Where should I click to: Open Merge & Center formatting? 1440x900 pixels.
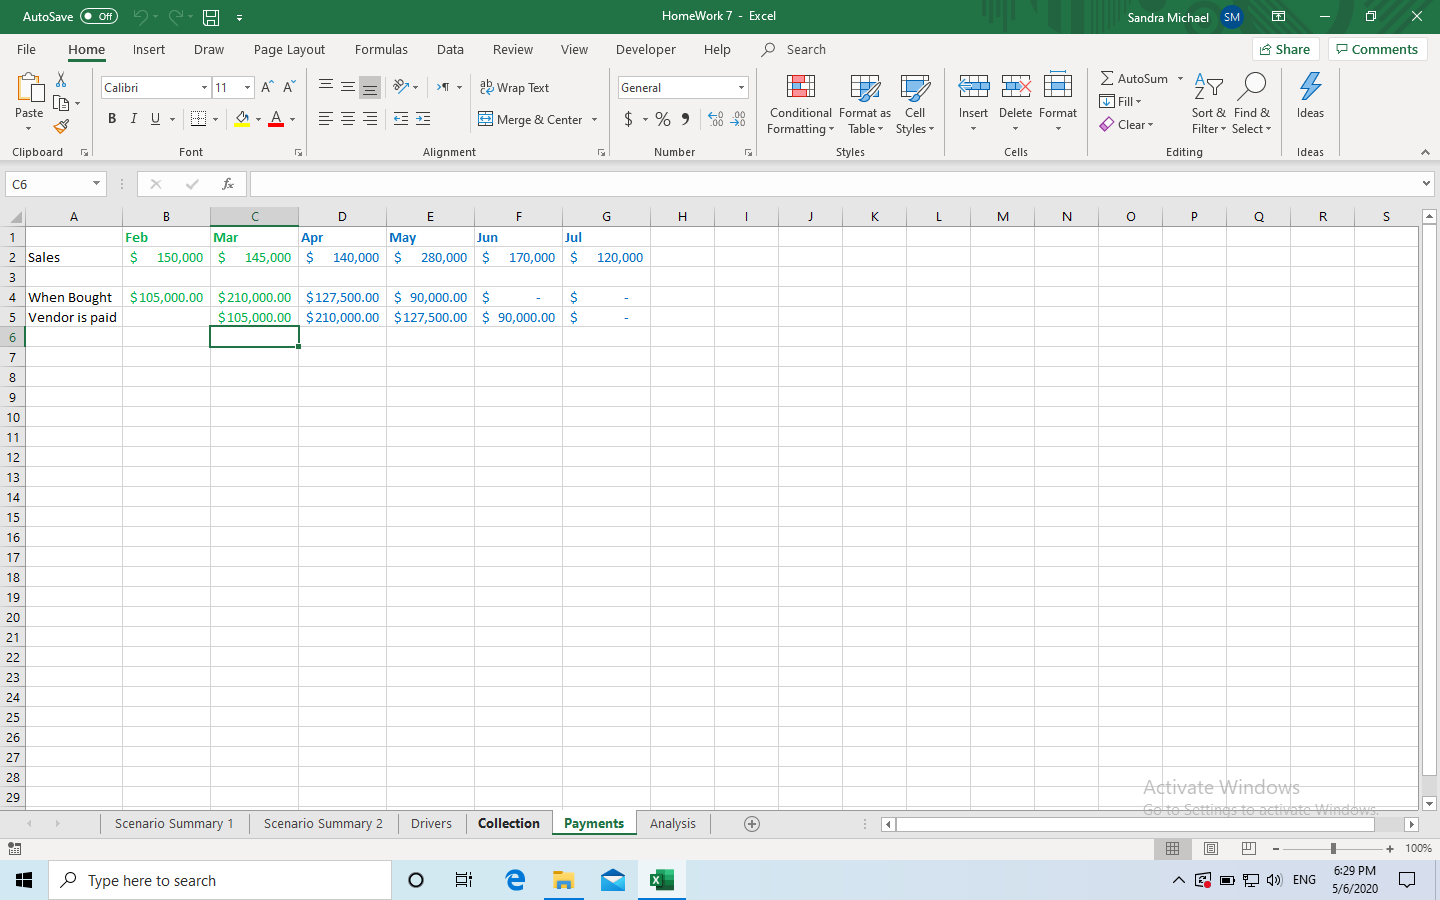point(530,119)
